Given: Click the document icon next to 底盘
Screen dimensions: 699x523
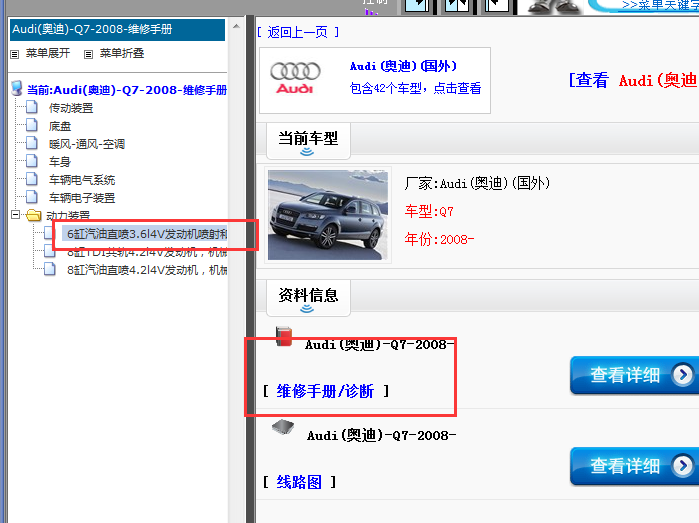Looking at the screenshot, I should [32, 125].
